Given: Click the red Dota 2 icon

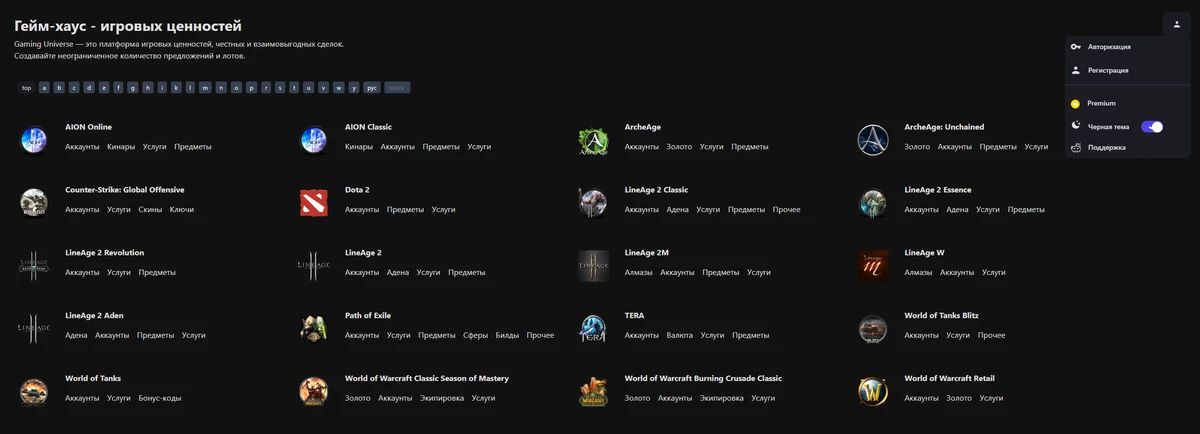Looking at the screenshot, I should (x=314, y=203).
